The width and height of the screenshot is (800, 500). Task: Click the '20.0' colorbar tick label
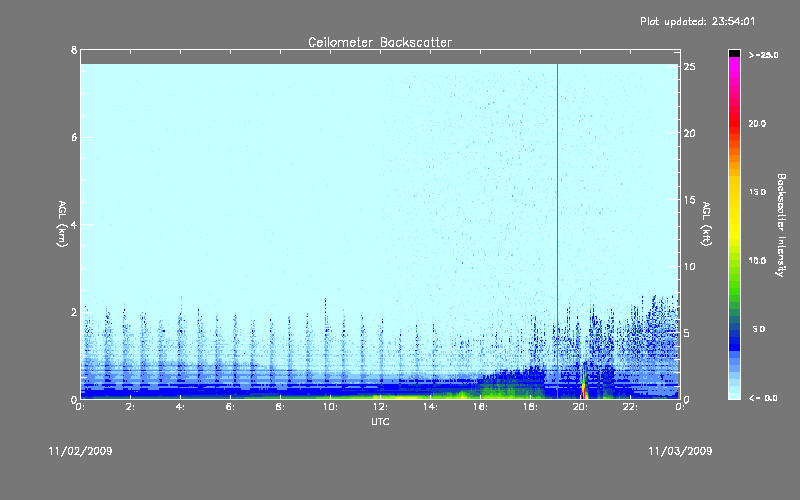point(757,123)
